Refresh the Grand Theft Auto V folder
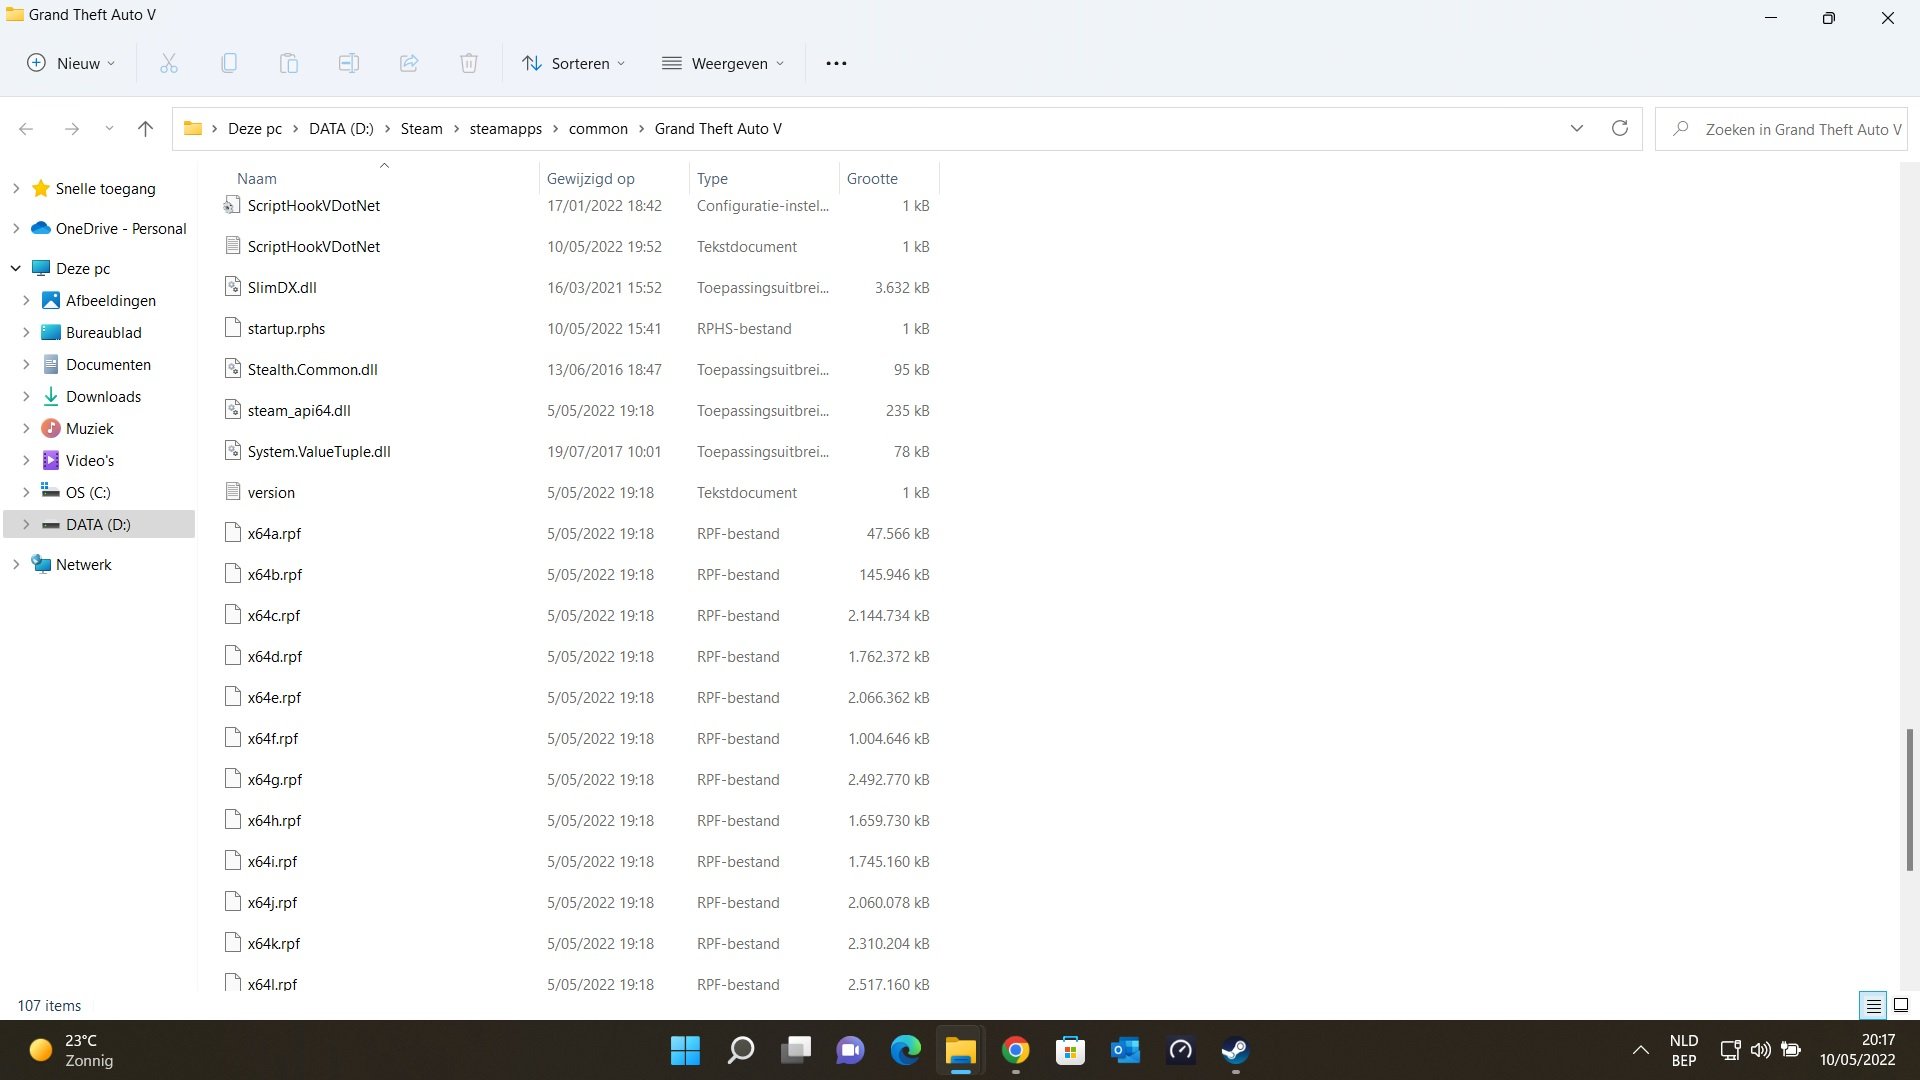Screen dimensions: 1920x1080 pos(1620,128)
